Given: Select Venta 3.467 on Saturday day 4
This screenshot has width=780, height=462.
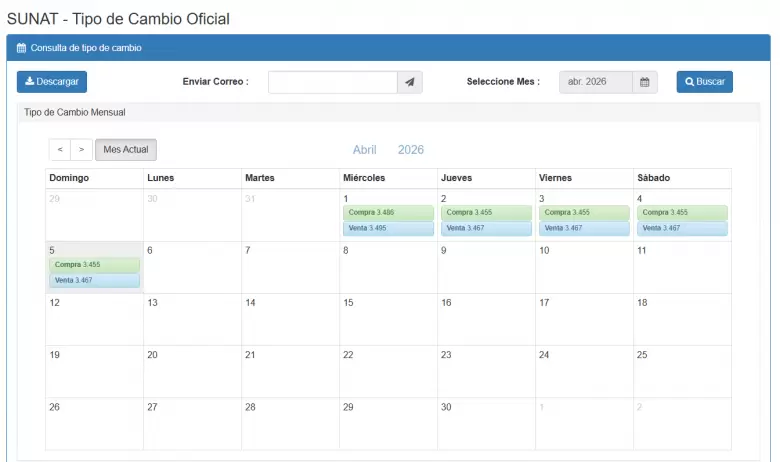Looking at the screenshot, I should [x=682, y=228].
